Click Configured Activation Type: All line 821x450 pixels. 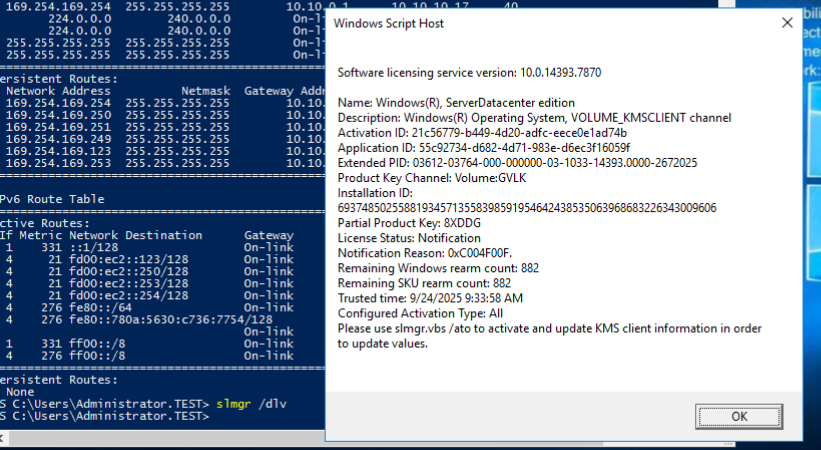pyautogui.click(x=420, y=314)
